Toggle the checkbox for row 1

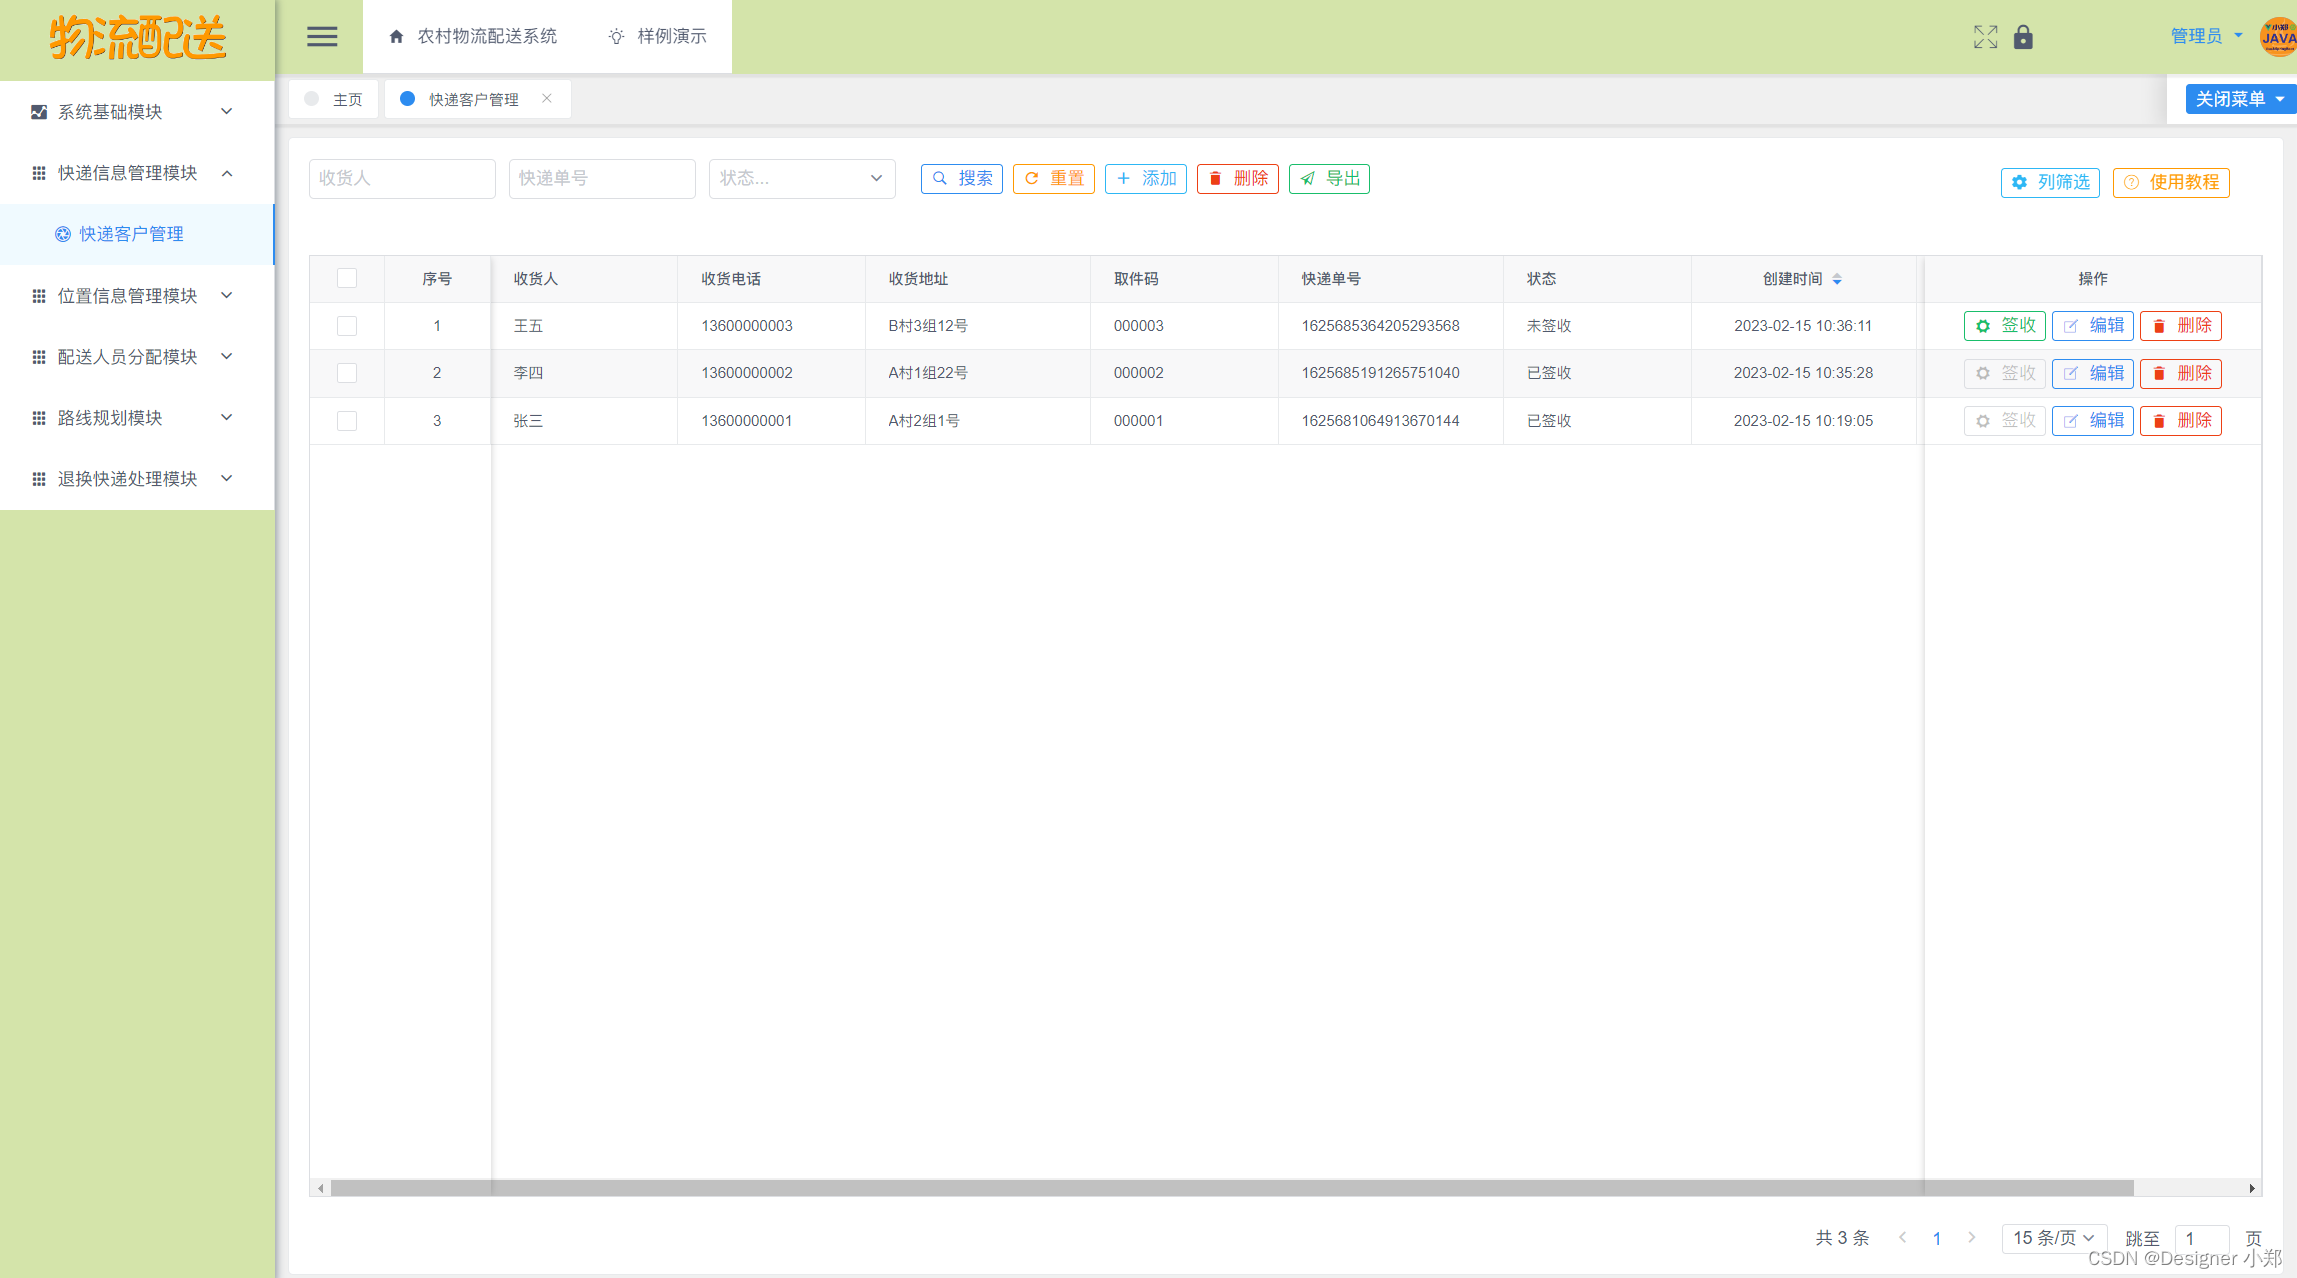[346, 326]
